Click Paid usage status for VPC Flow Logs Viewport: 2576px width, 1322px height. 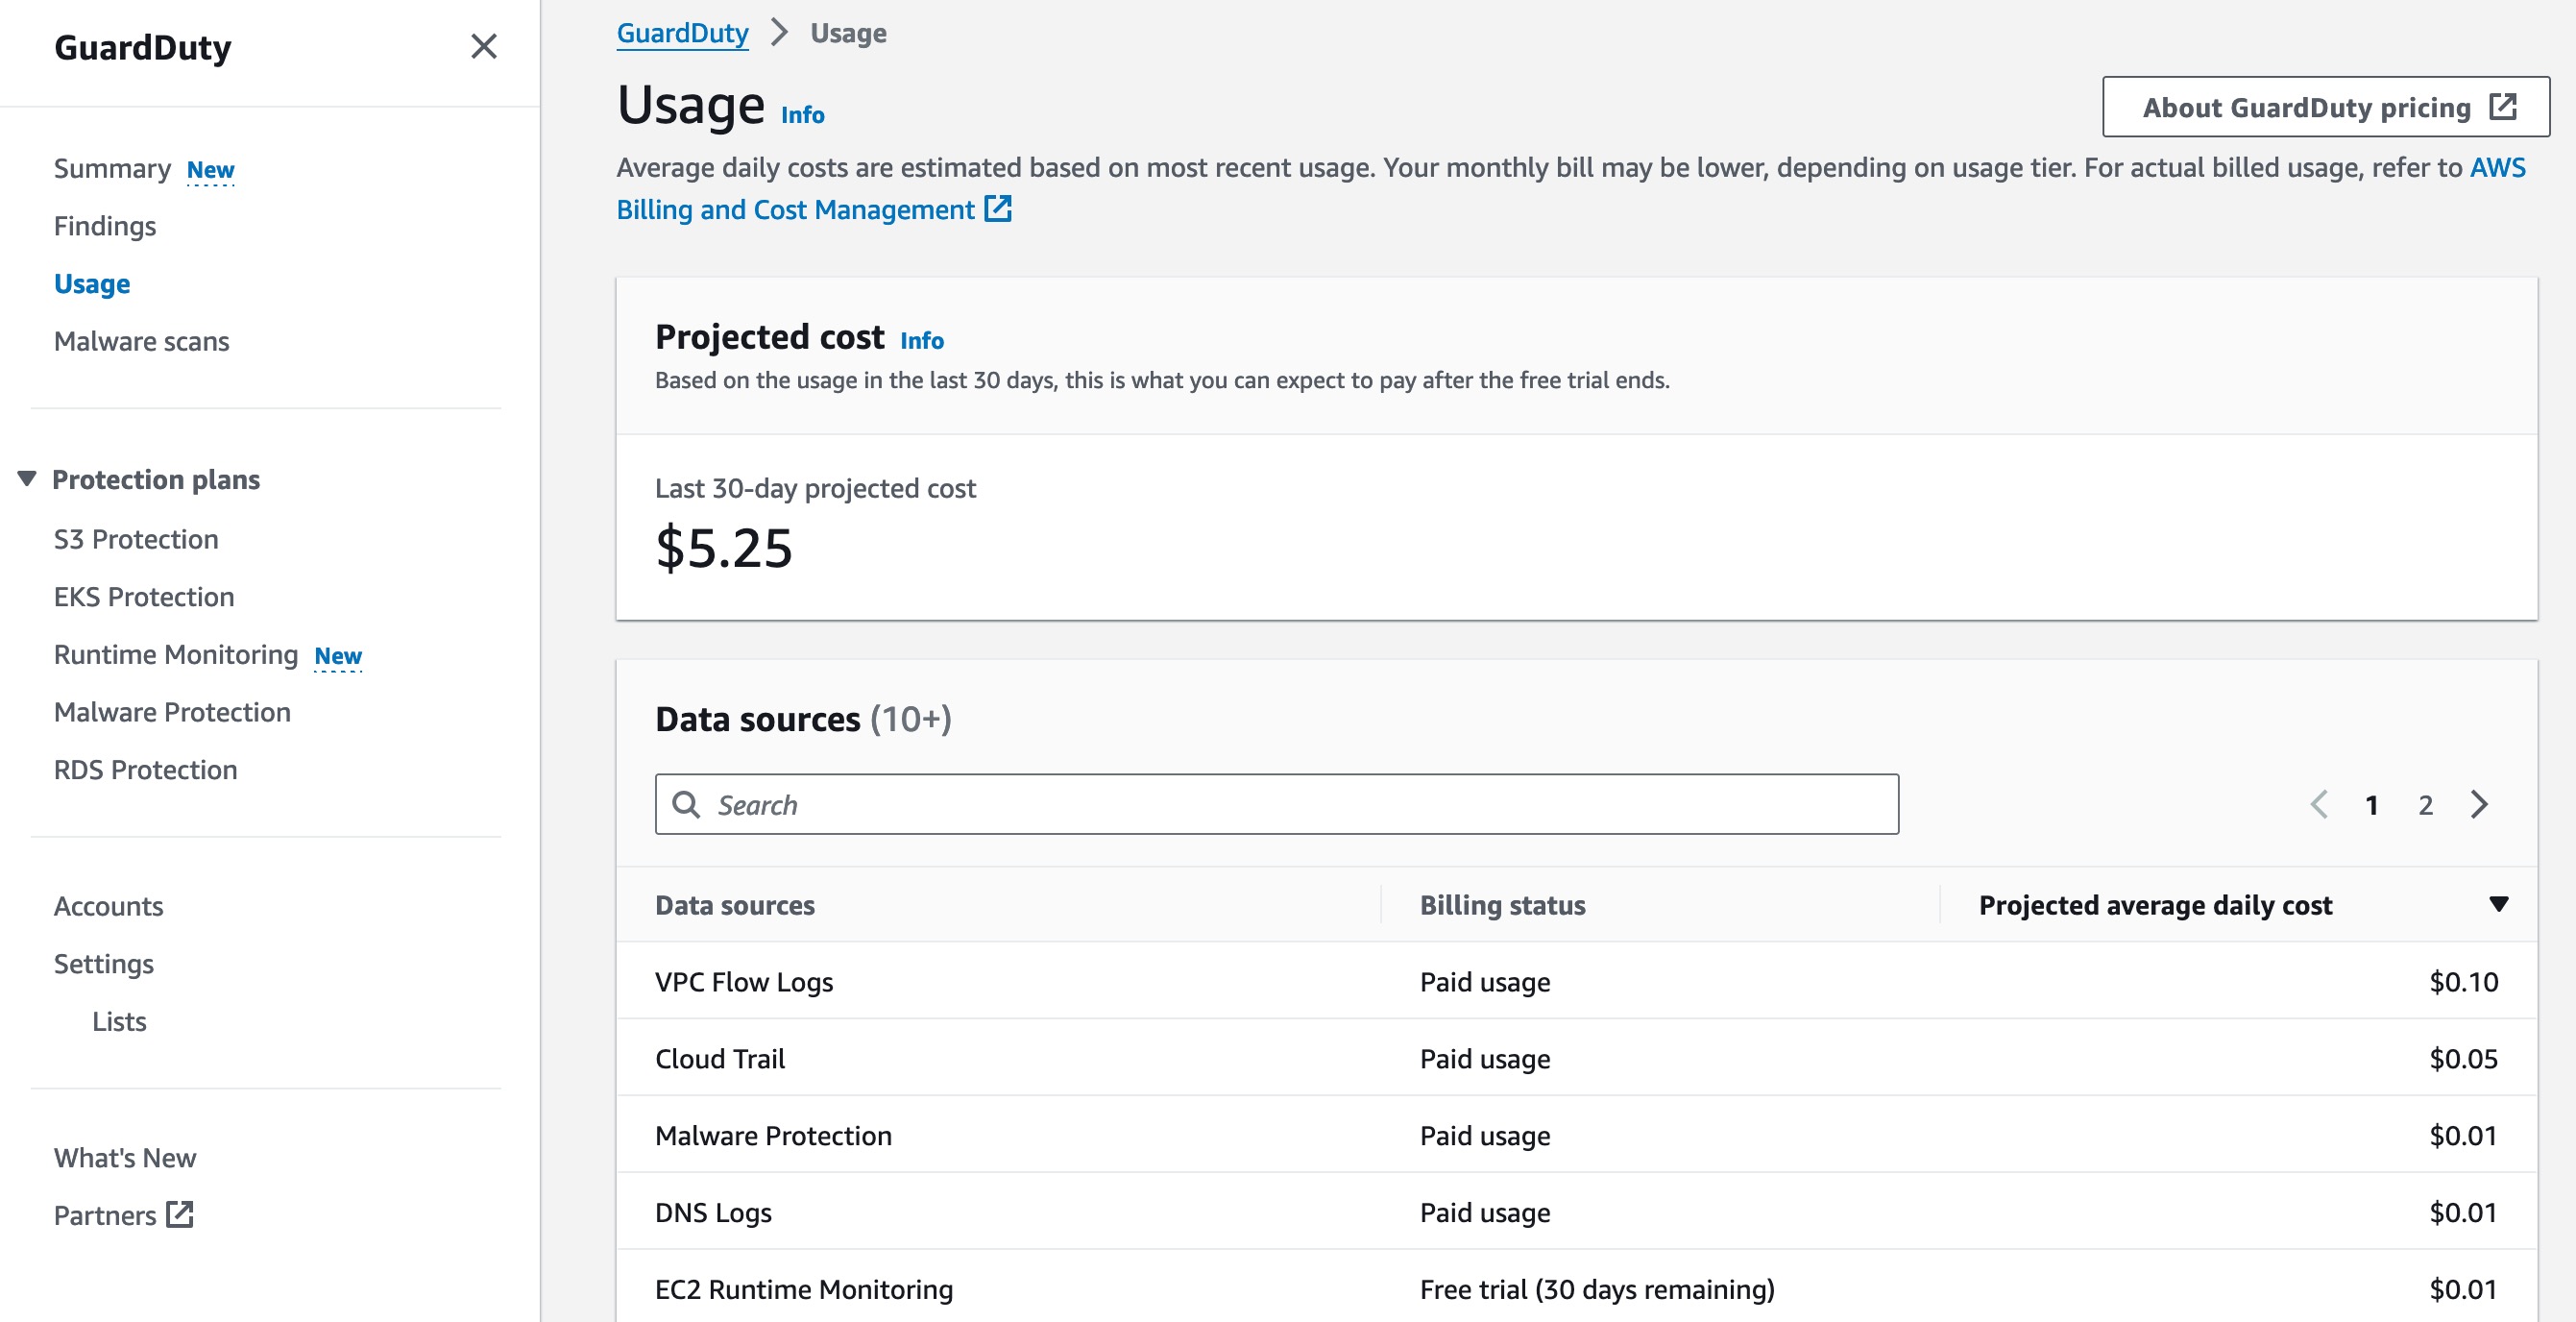pyautogui.click(x=1485, y=982)
